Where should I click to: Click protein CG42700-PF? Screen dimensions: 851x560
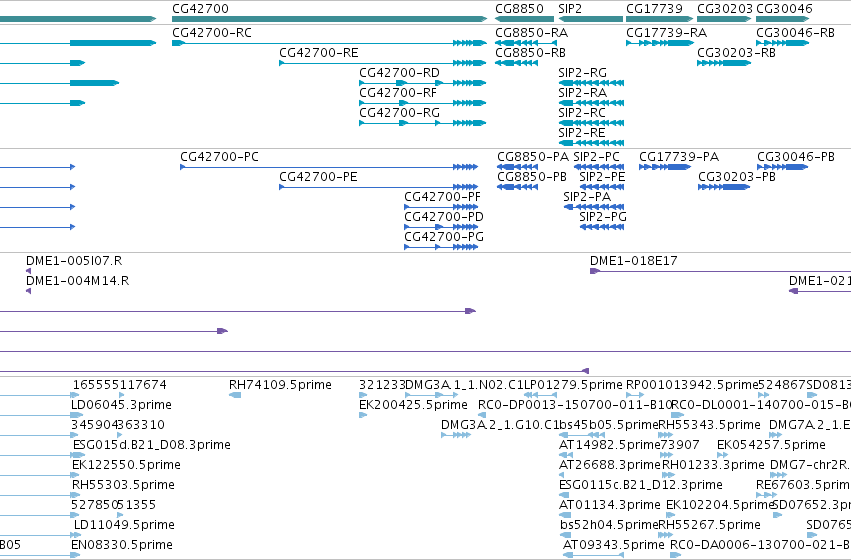coord(441,207)
